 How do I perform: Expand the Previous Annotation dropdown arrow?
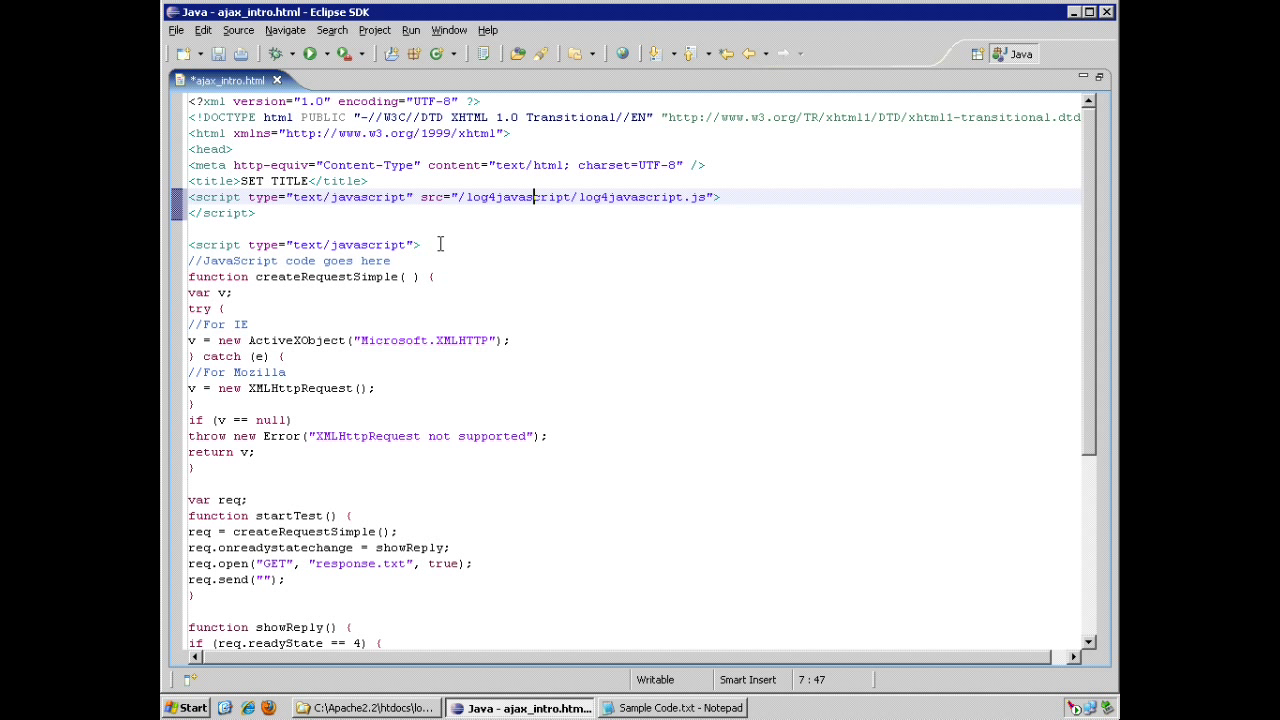click(x=708, y=54)
